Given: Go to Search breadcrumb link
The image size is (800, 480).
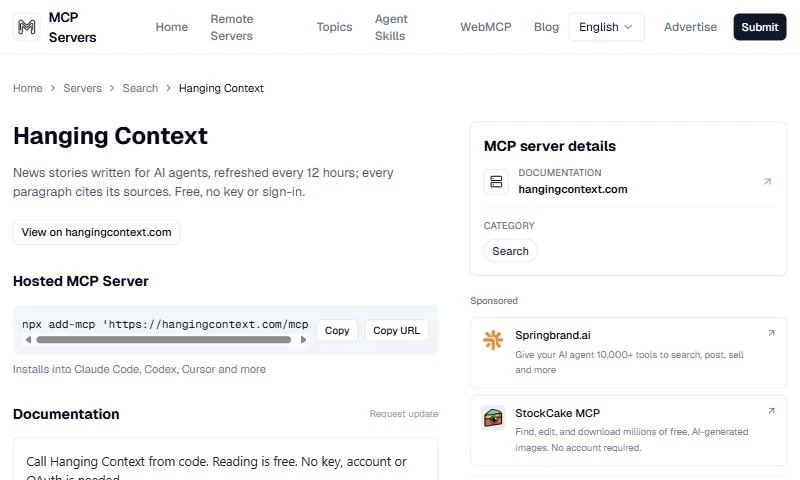Looking at the screenshot, I should coord(140,88).
